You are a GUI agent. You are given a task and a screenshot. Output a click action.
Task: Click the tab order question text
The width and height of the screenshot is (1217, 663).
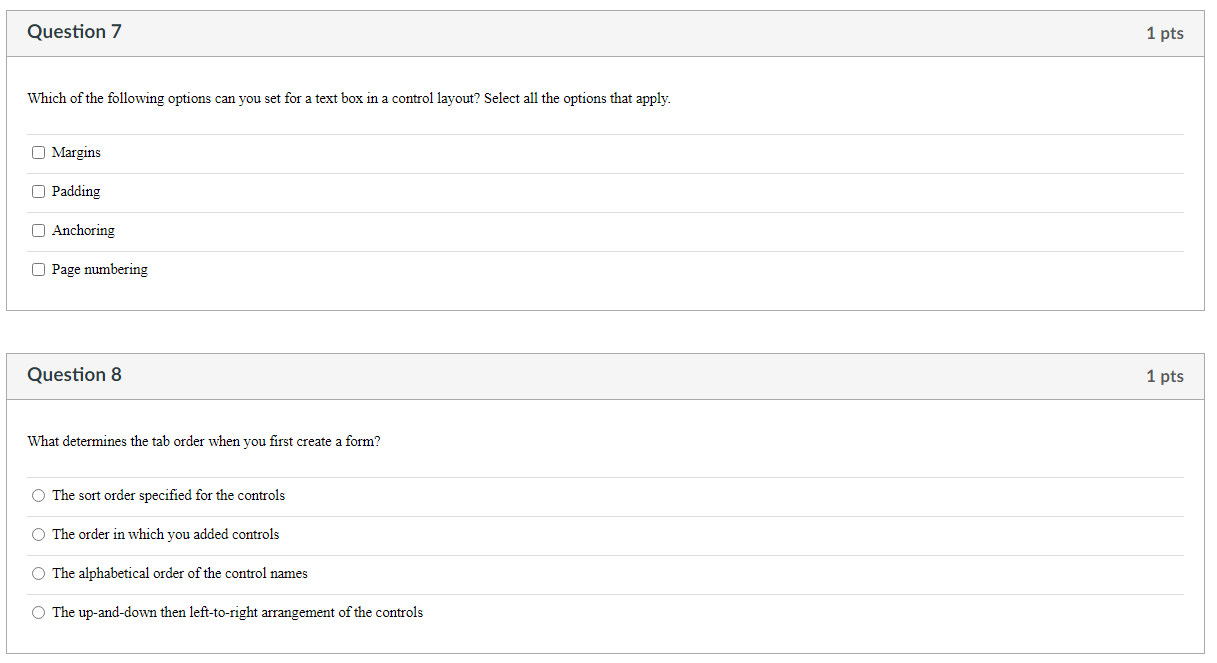[x=204, y=442]
